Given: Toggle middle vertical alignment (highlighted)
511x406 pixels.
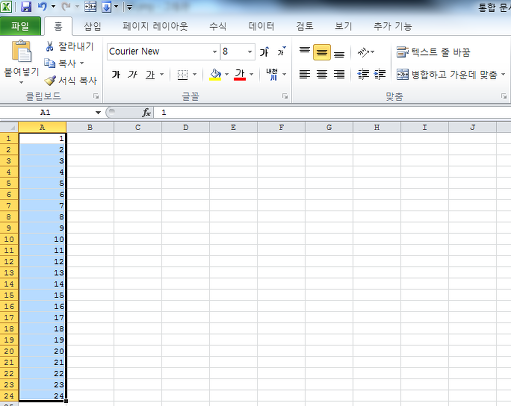Looking at the screenshot, I should (322, 52).
